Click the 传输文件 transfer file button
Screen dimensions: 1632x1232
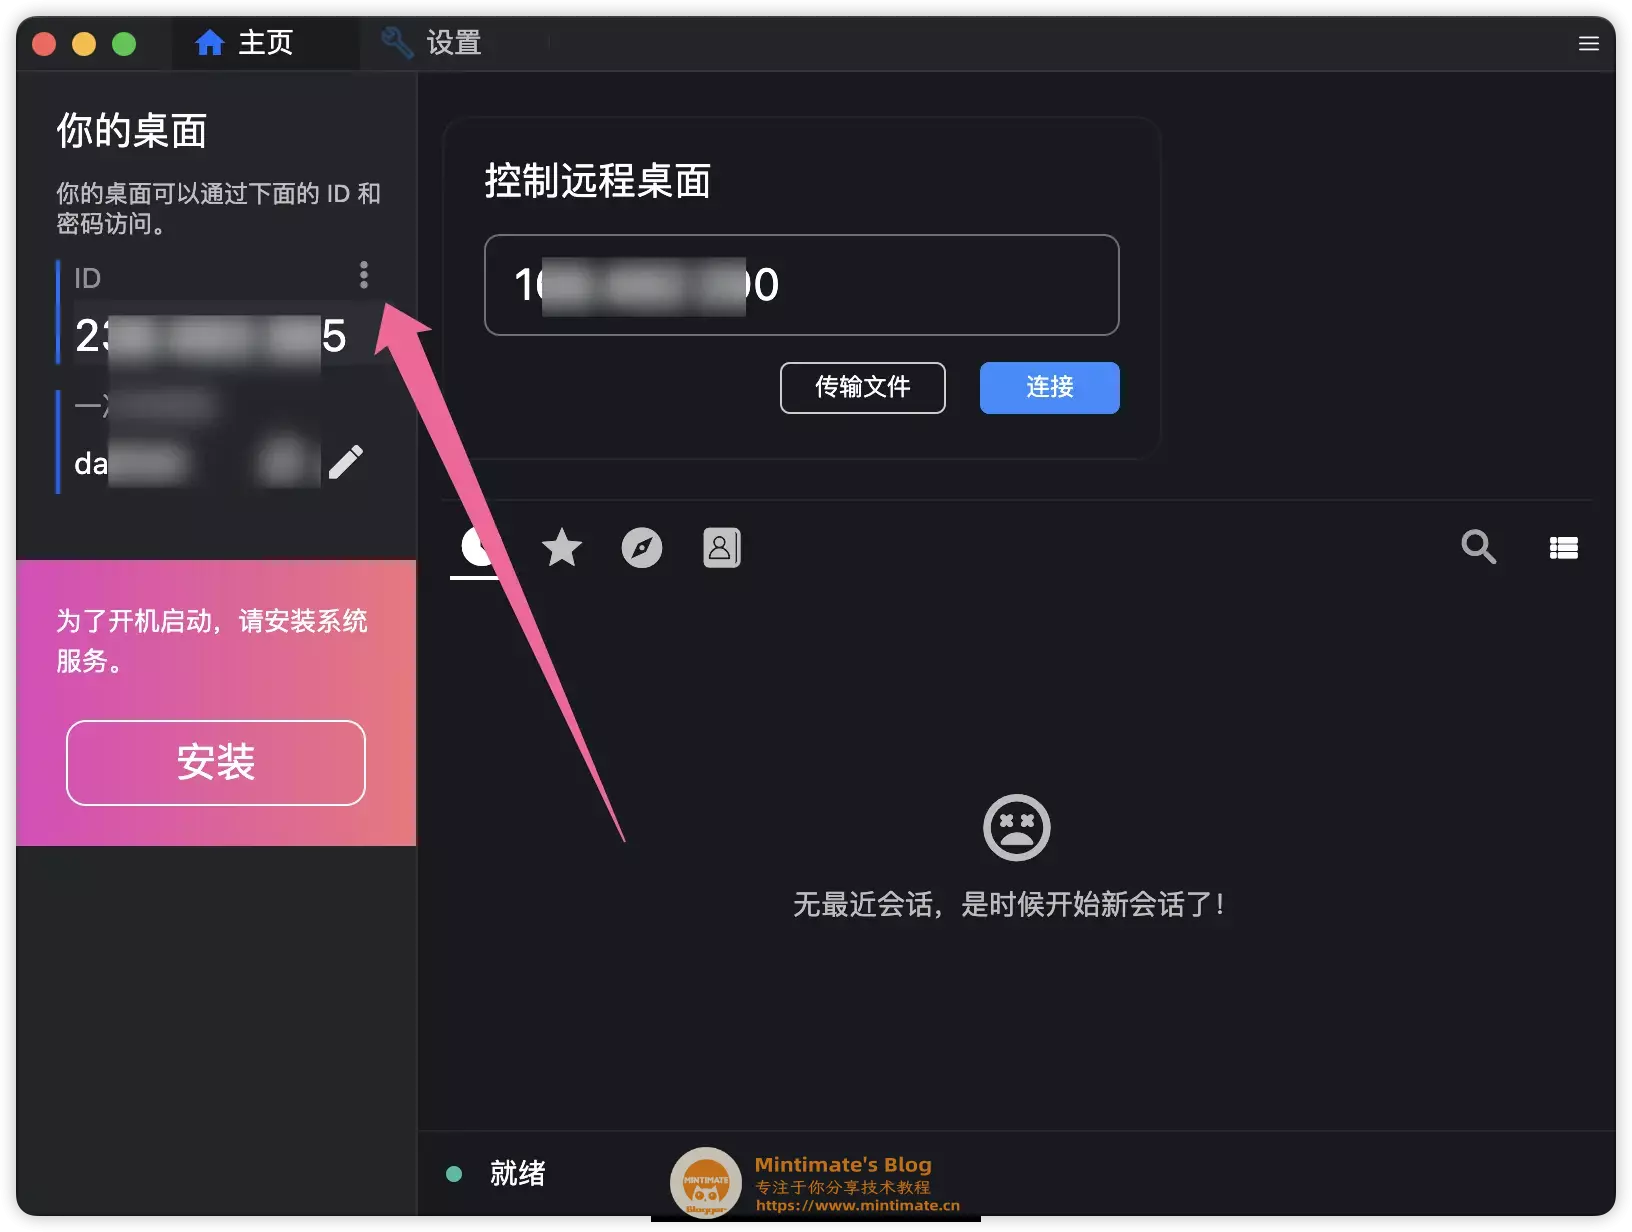[x=863, y=388]
